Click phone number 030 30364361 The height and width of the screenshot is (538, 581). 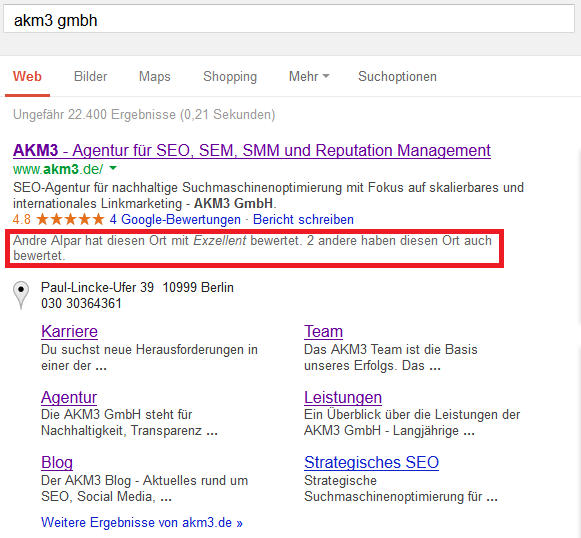pyautogui.click(x=81, y=303)
